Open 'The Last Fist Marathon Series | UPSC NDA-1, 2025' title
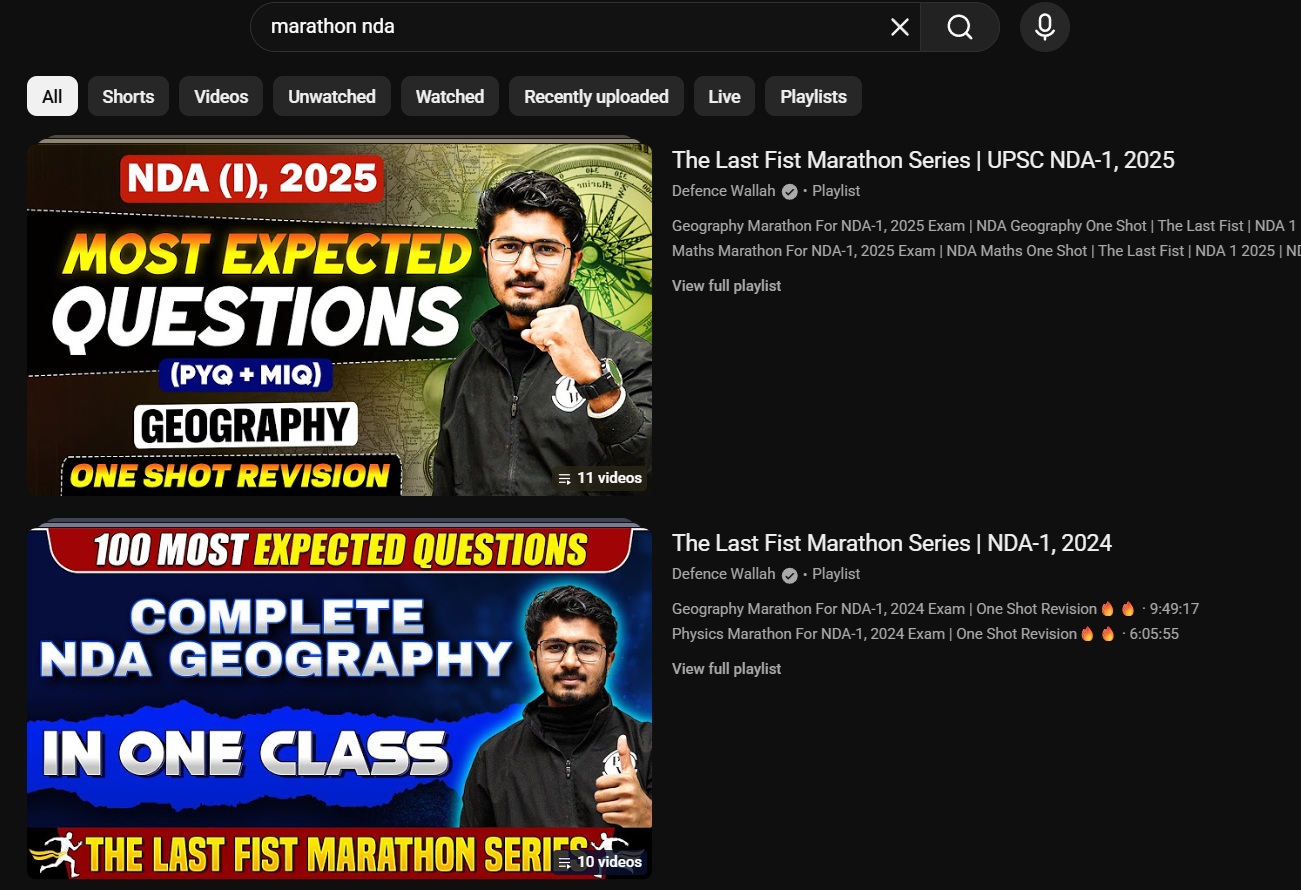Viewport: 1301px width, 890px height. pos(923,160)
